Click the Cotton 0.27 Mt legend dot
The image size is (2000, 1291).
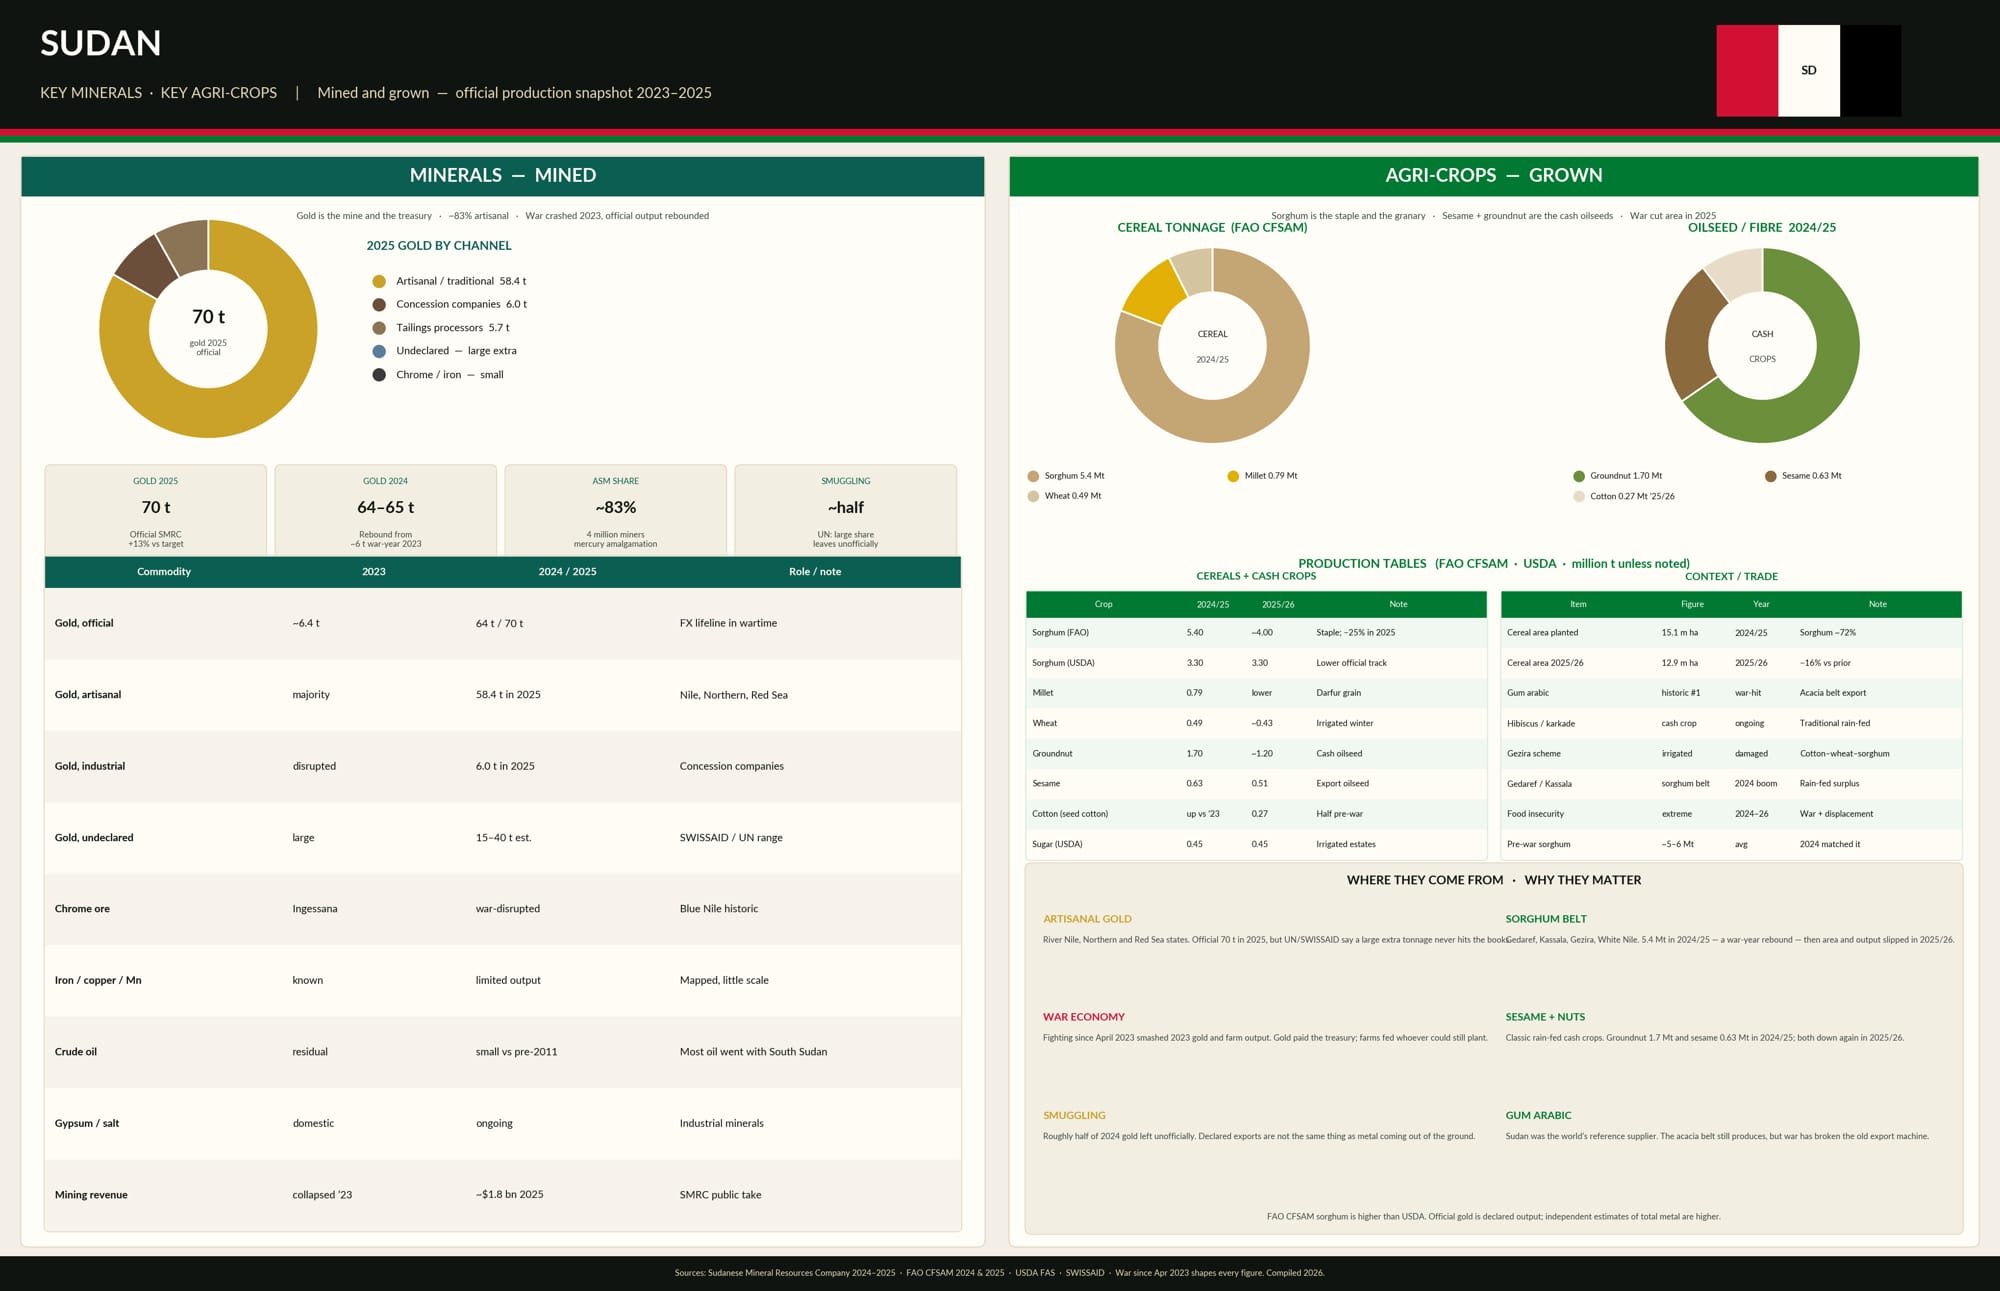click(x=1579, y=496)
